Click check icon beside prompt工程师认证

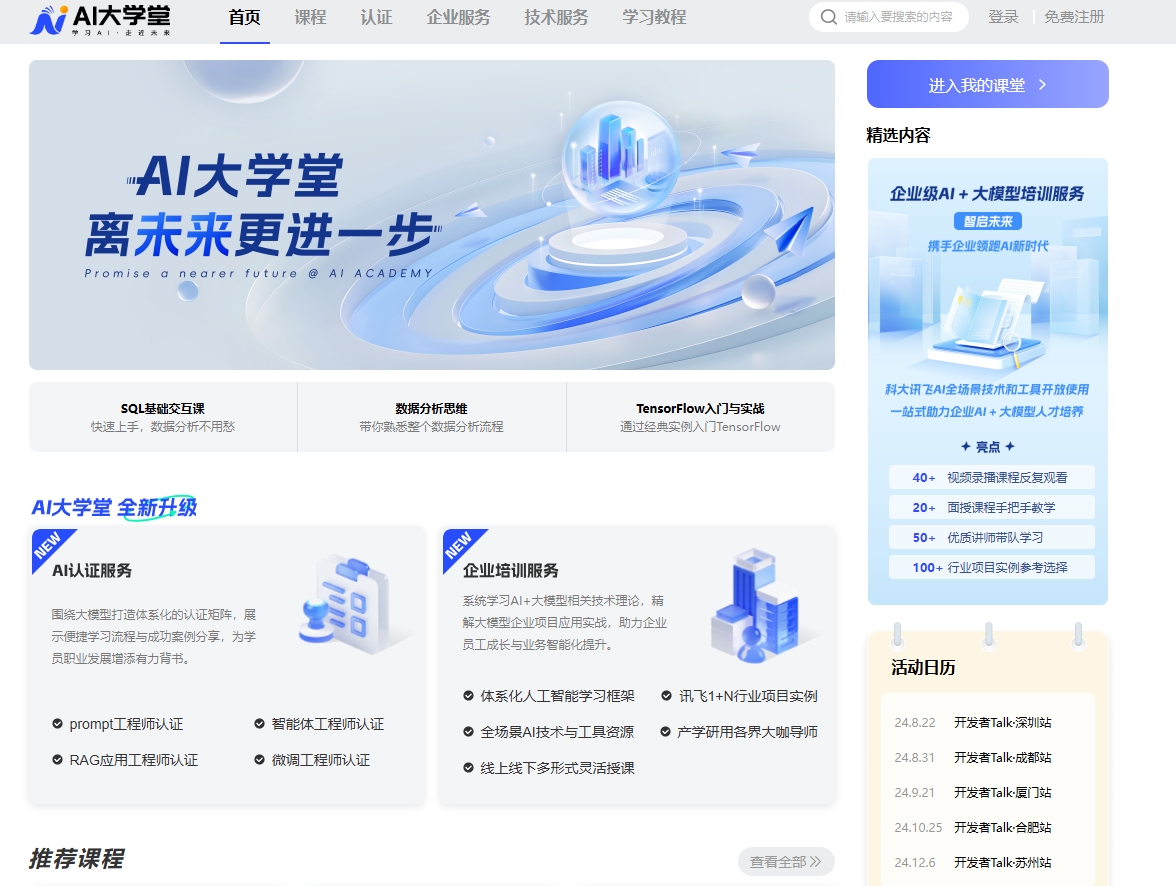(57, 724)
